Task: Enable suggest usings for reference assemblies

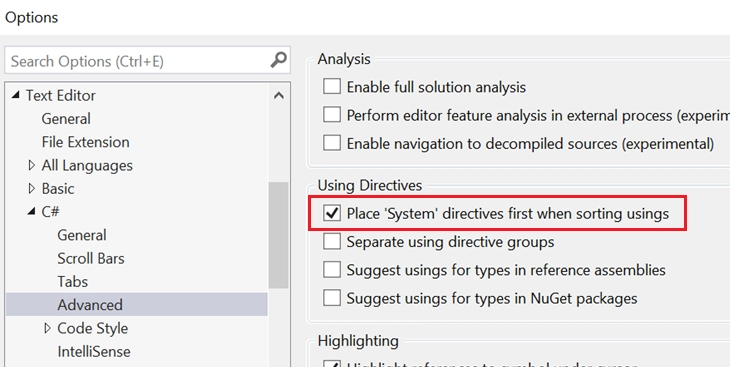Action: pyautogui.click(x=331, y=270)
